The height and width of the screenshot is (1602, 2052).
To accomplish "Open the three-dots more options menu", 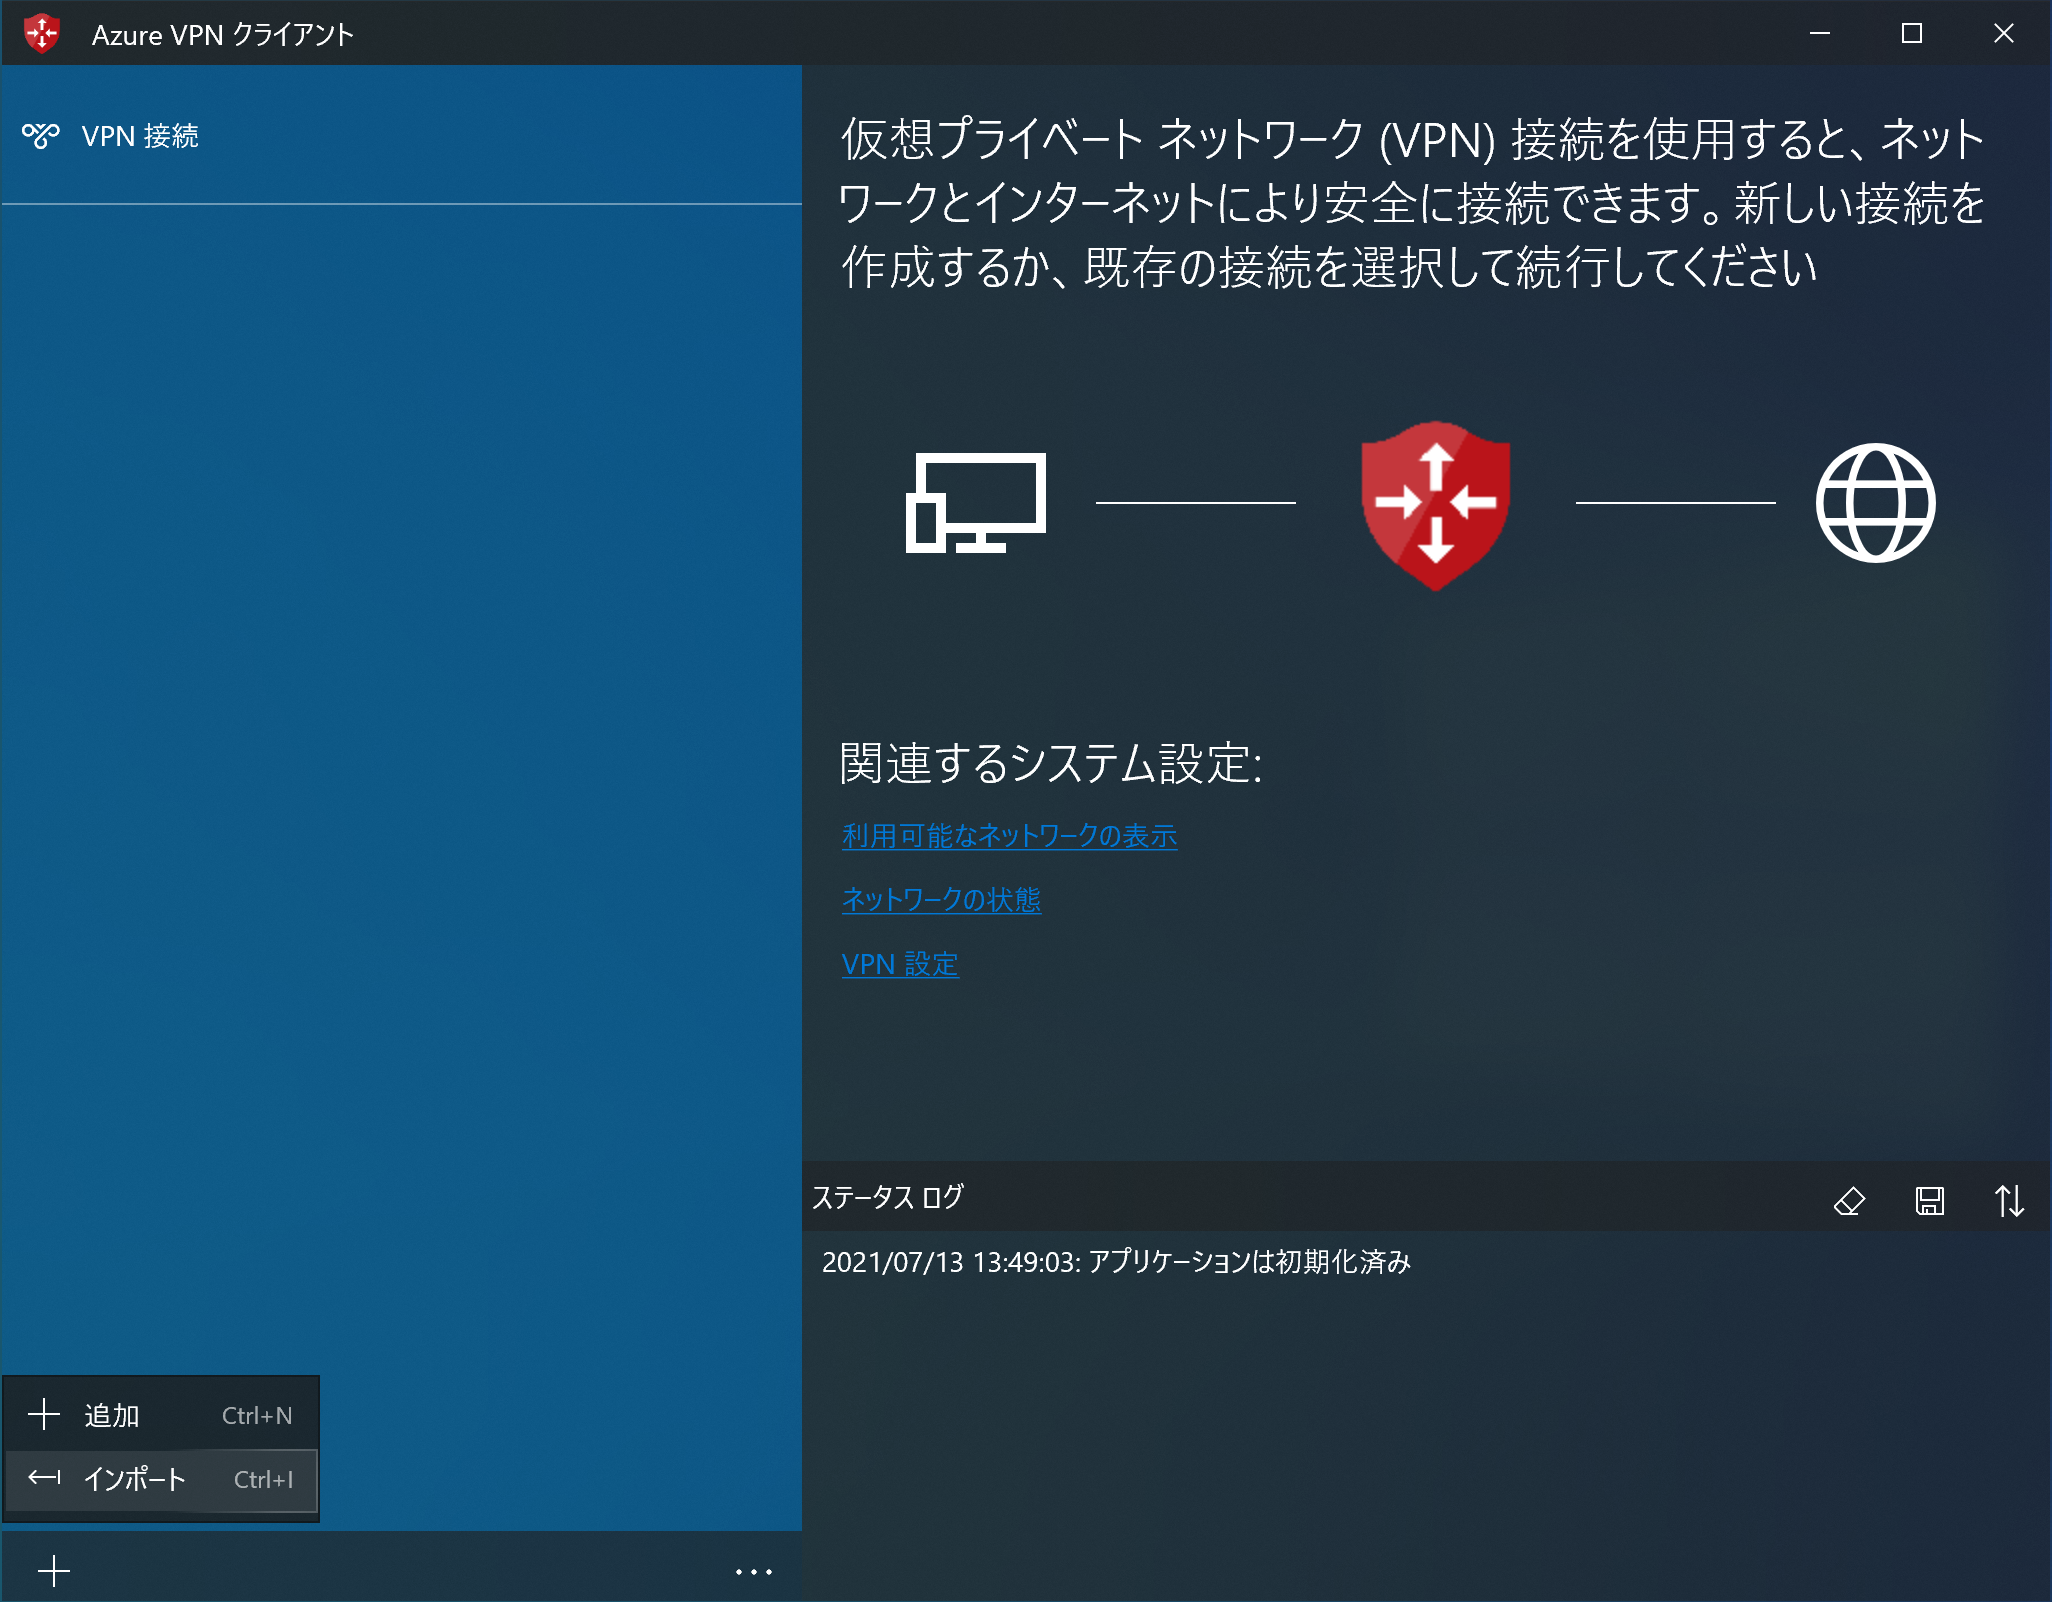I will [753, 1572].
